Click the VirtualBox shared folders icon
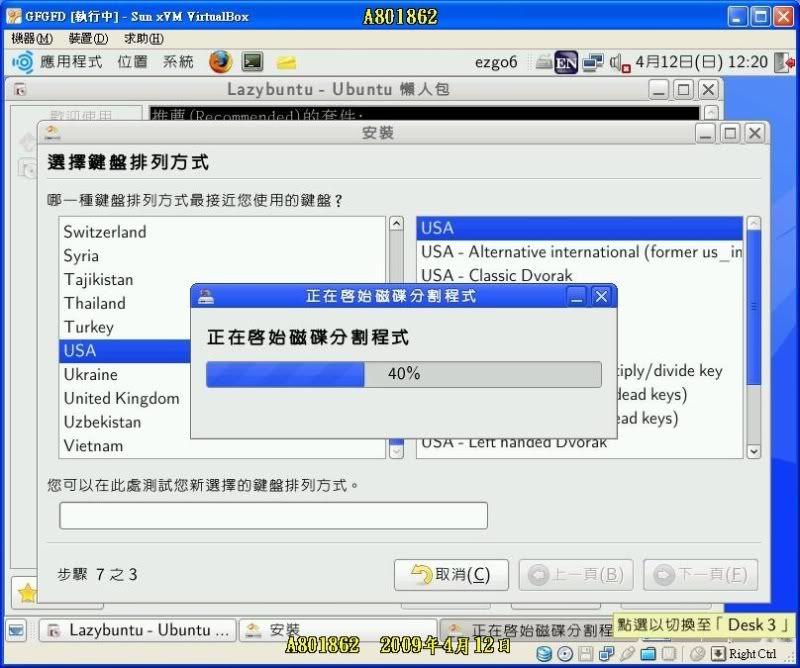Image resolution: width=800 pixels, height=668 pixels. pos(648,654)
